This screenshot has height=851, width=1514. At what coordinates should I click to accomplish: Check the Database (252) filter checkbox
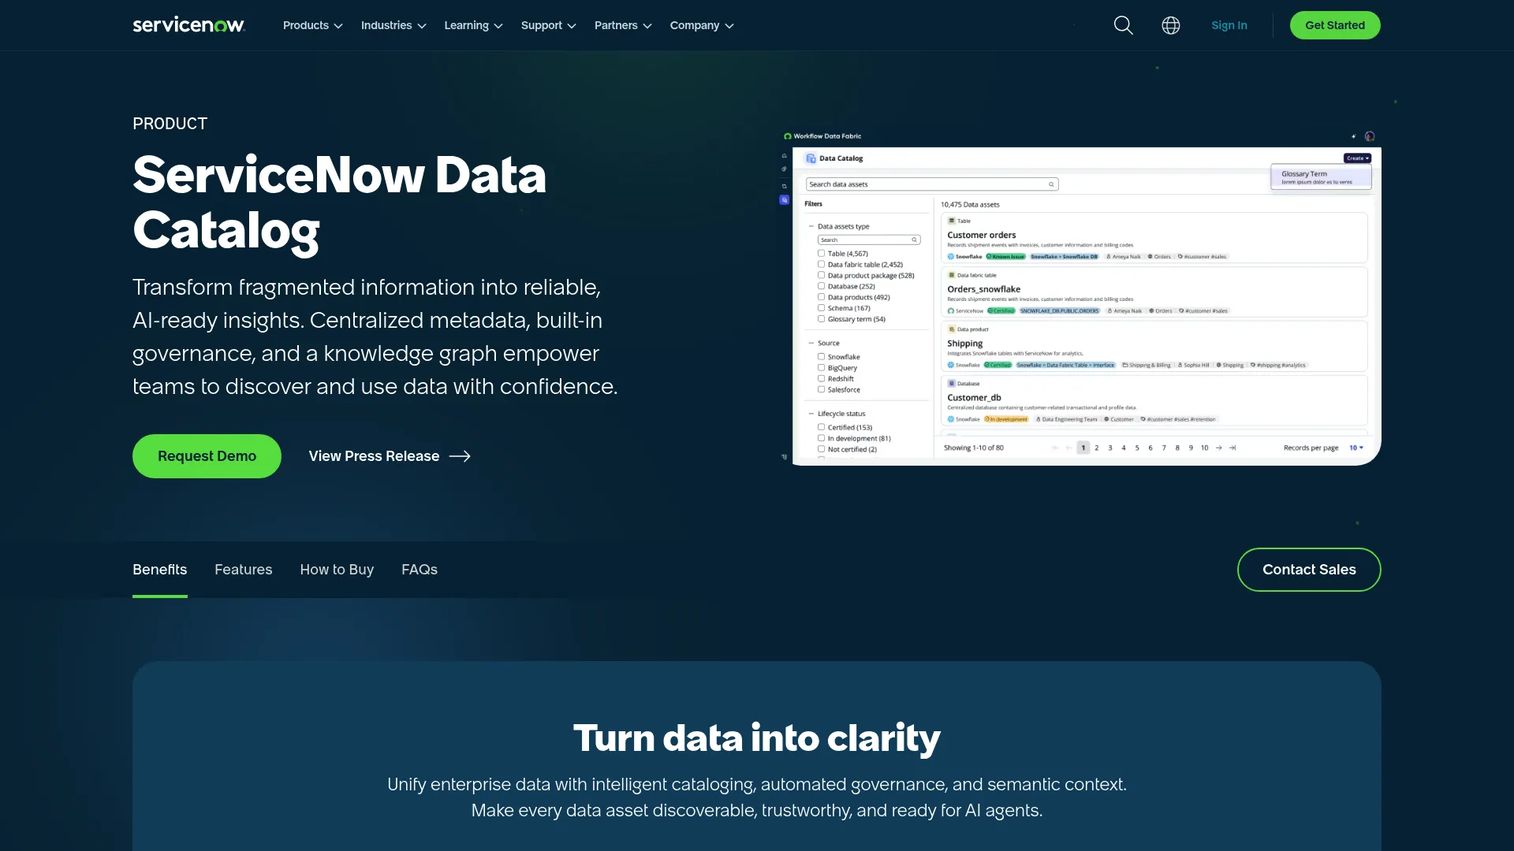pyautogui.click(x=821, y=286)
